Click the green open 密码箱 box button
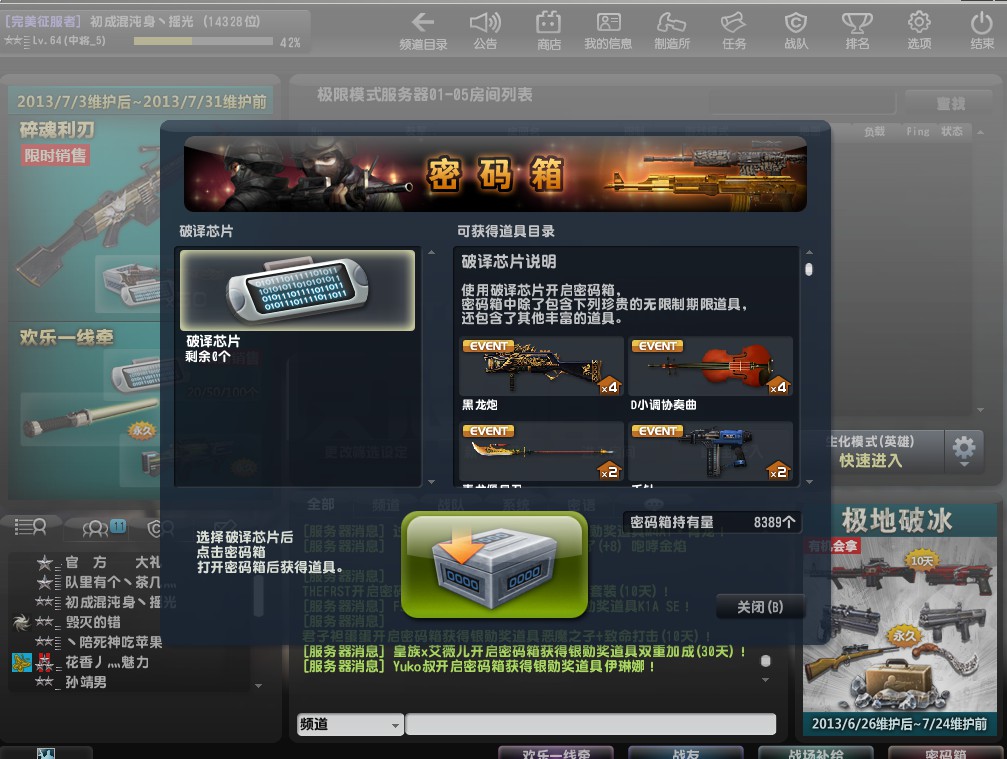The image size is (1007, 759). tap(495, 565)
